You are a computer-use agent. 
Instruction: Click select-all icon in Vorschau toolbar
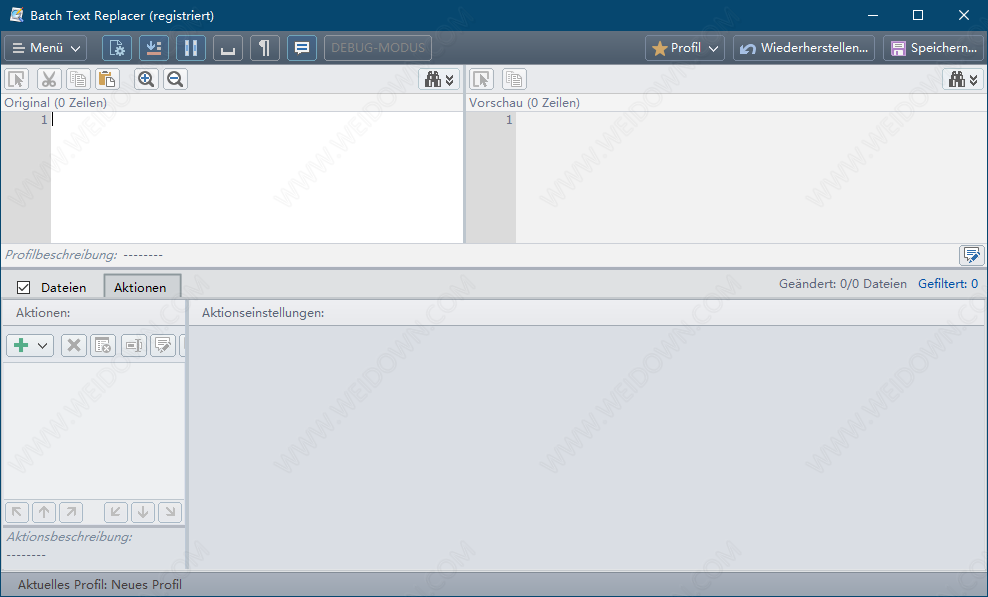(x=482, y=79)
